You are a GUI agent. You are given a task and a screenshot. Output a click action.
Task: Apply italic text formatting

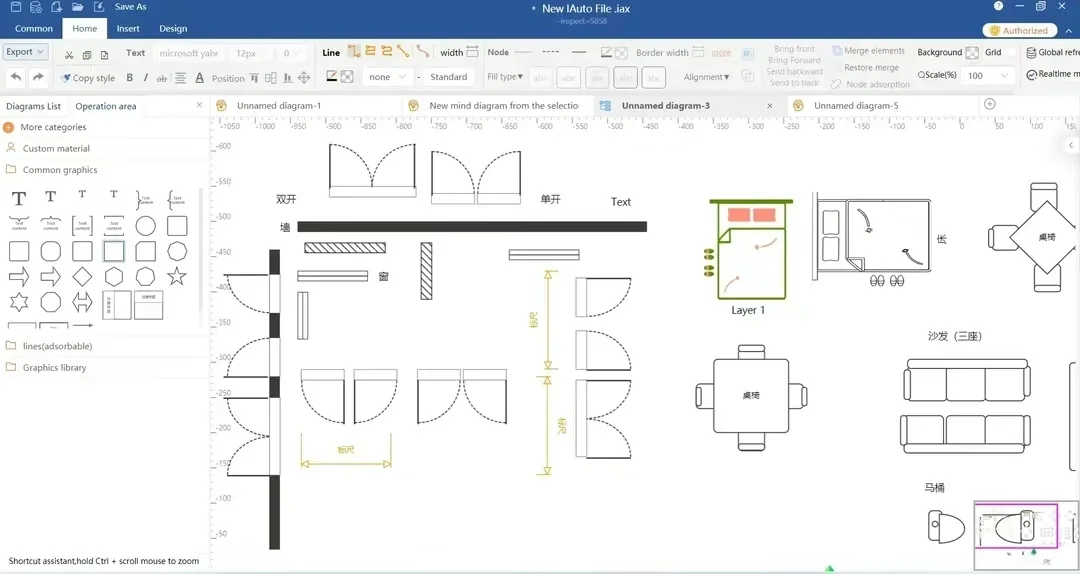tap(145, 78)
